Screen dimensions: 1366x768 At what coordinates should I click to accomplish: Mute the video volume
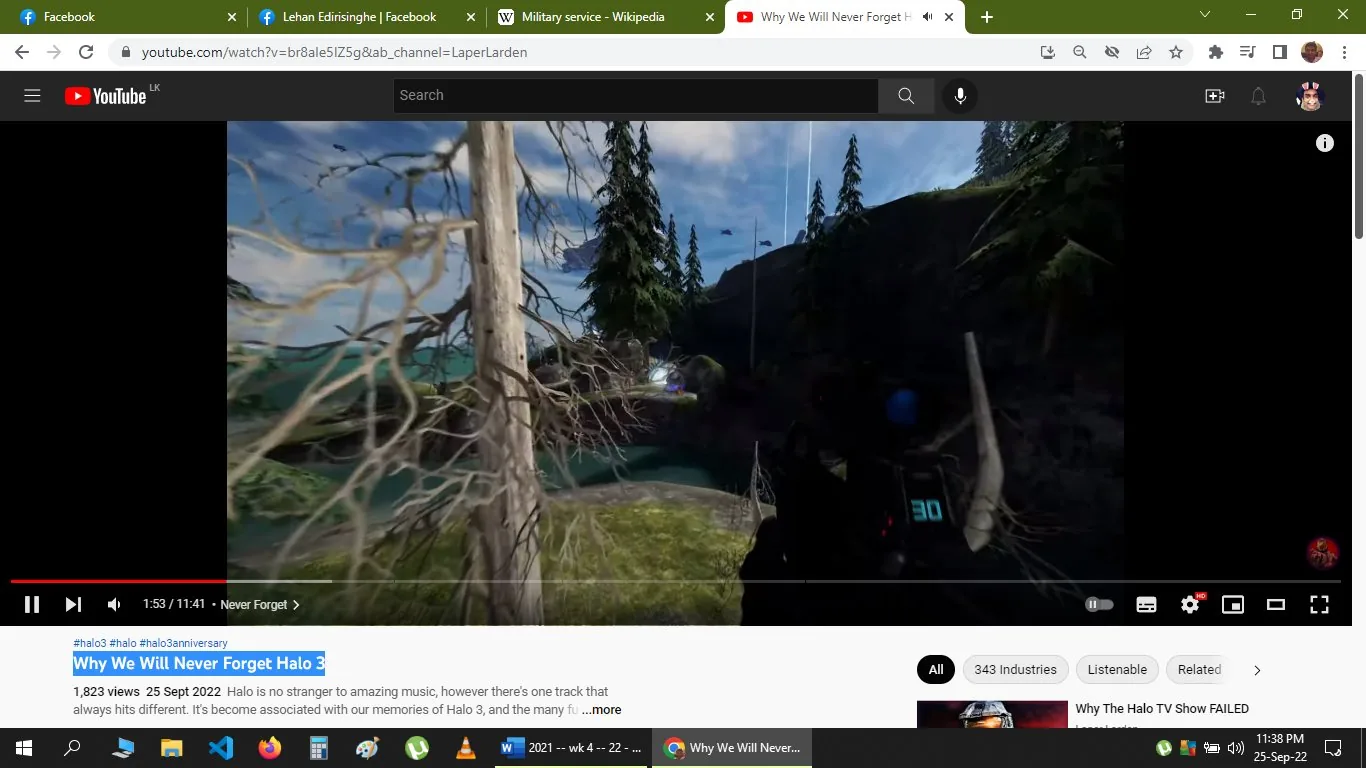tap(113, 604)
